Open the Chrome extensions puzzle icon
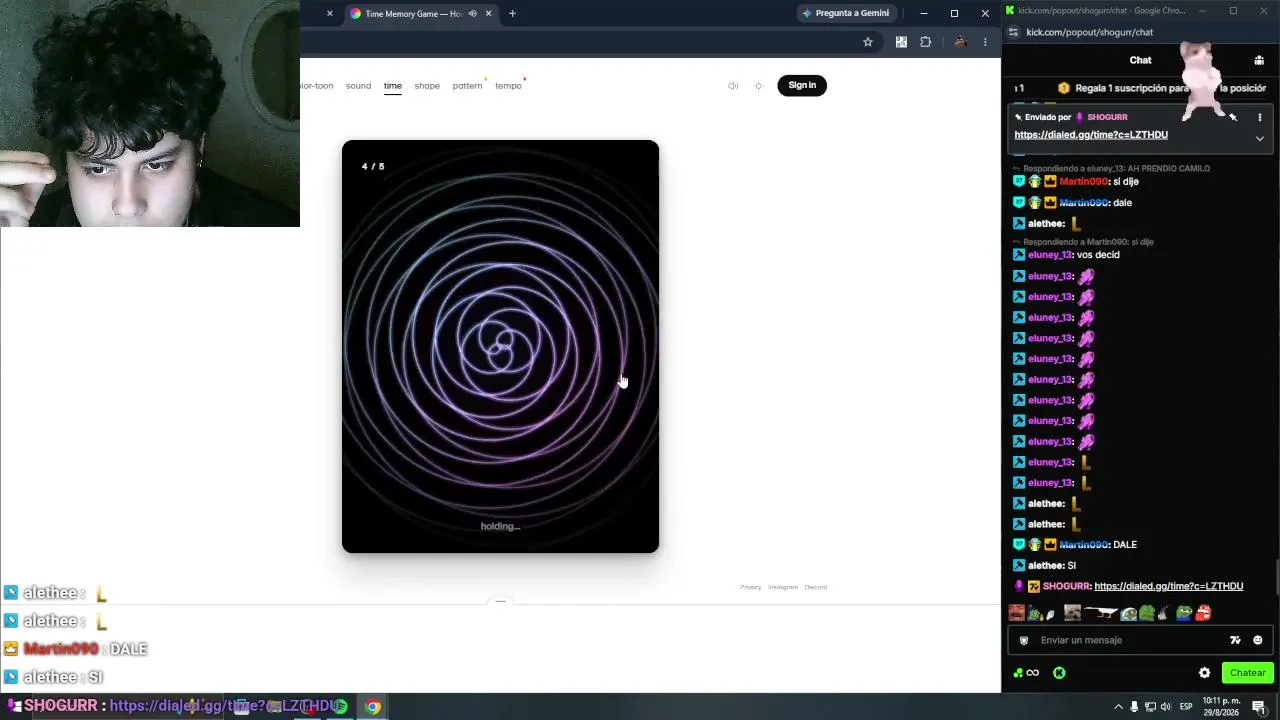1280x720 pixels. tap(925, 42)
